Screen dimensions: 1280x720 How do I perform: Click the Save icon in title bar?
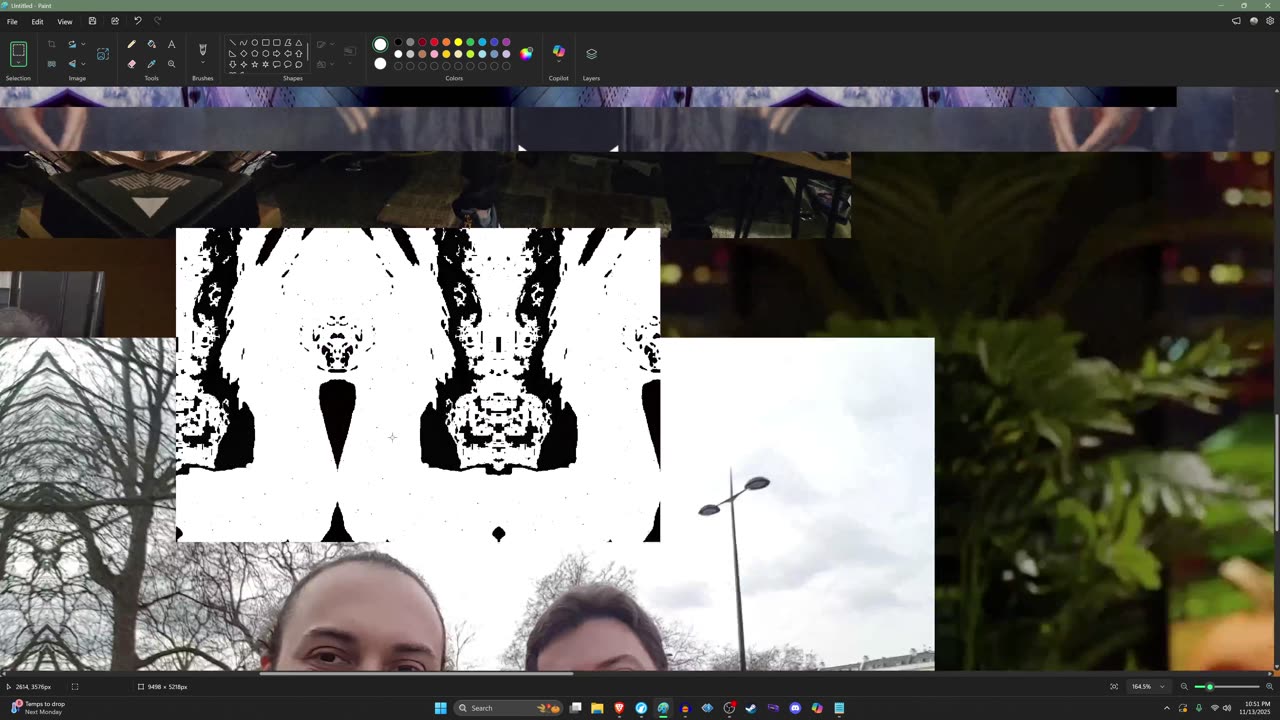(92, 21)
